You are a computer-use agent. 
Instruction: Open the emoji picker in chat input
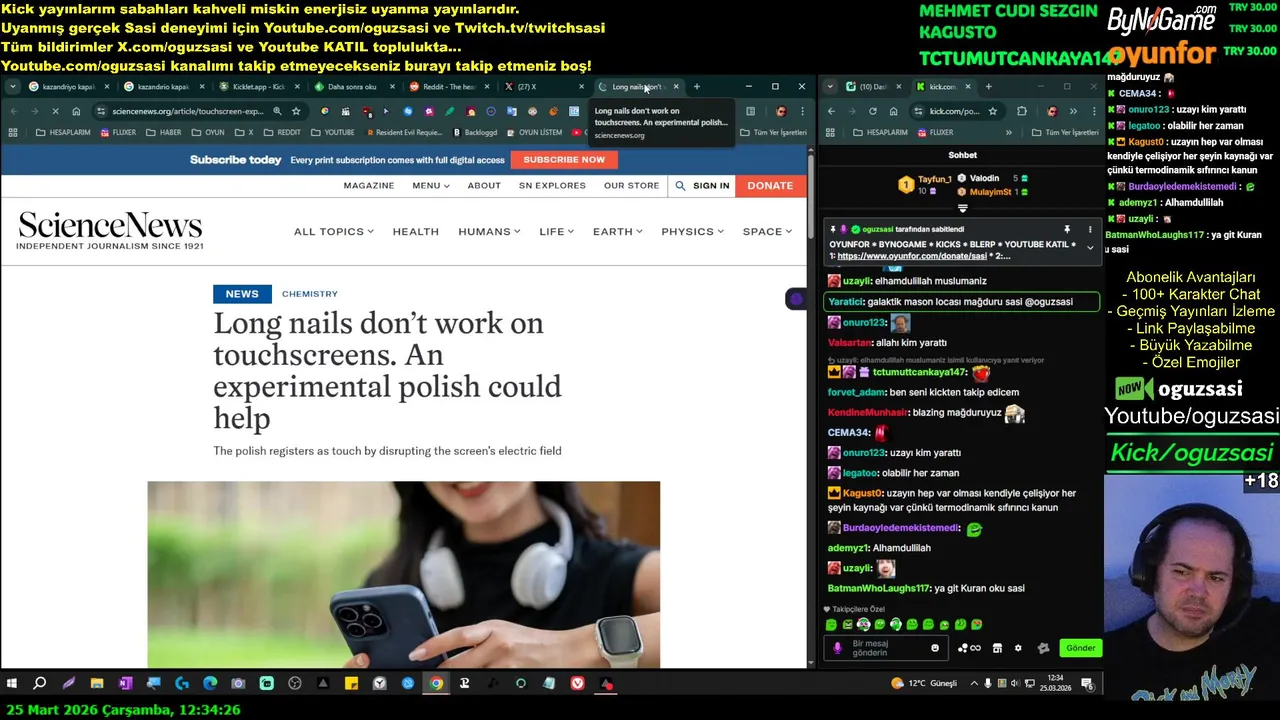coord(935,648)
